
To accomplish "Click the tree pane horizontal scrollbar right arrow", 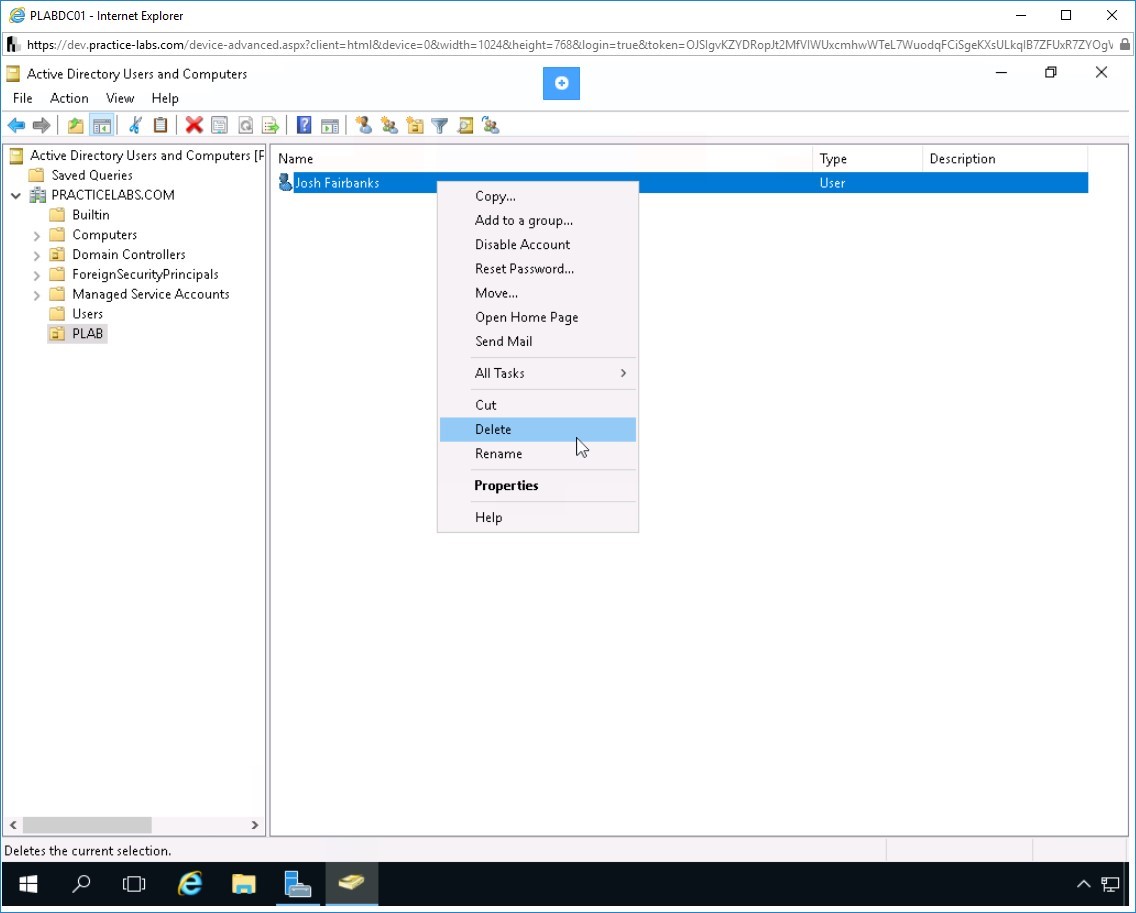I will pos(254,825).
